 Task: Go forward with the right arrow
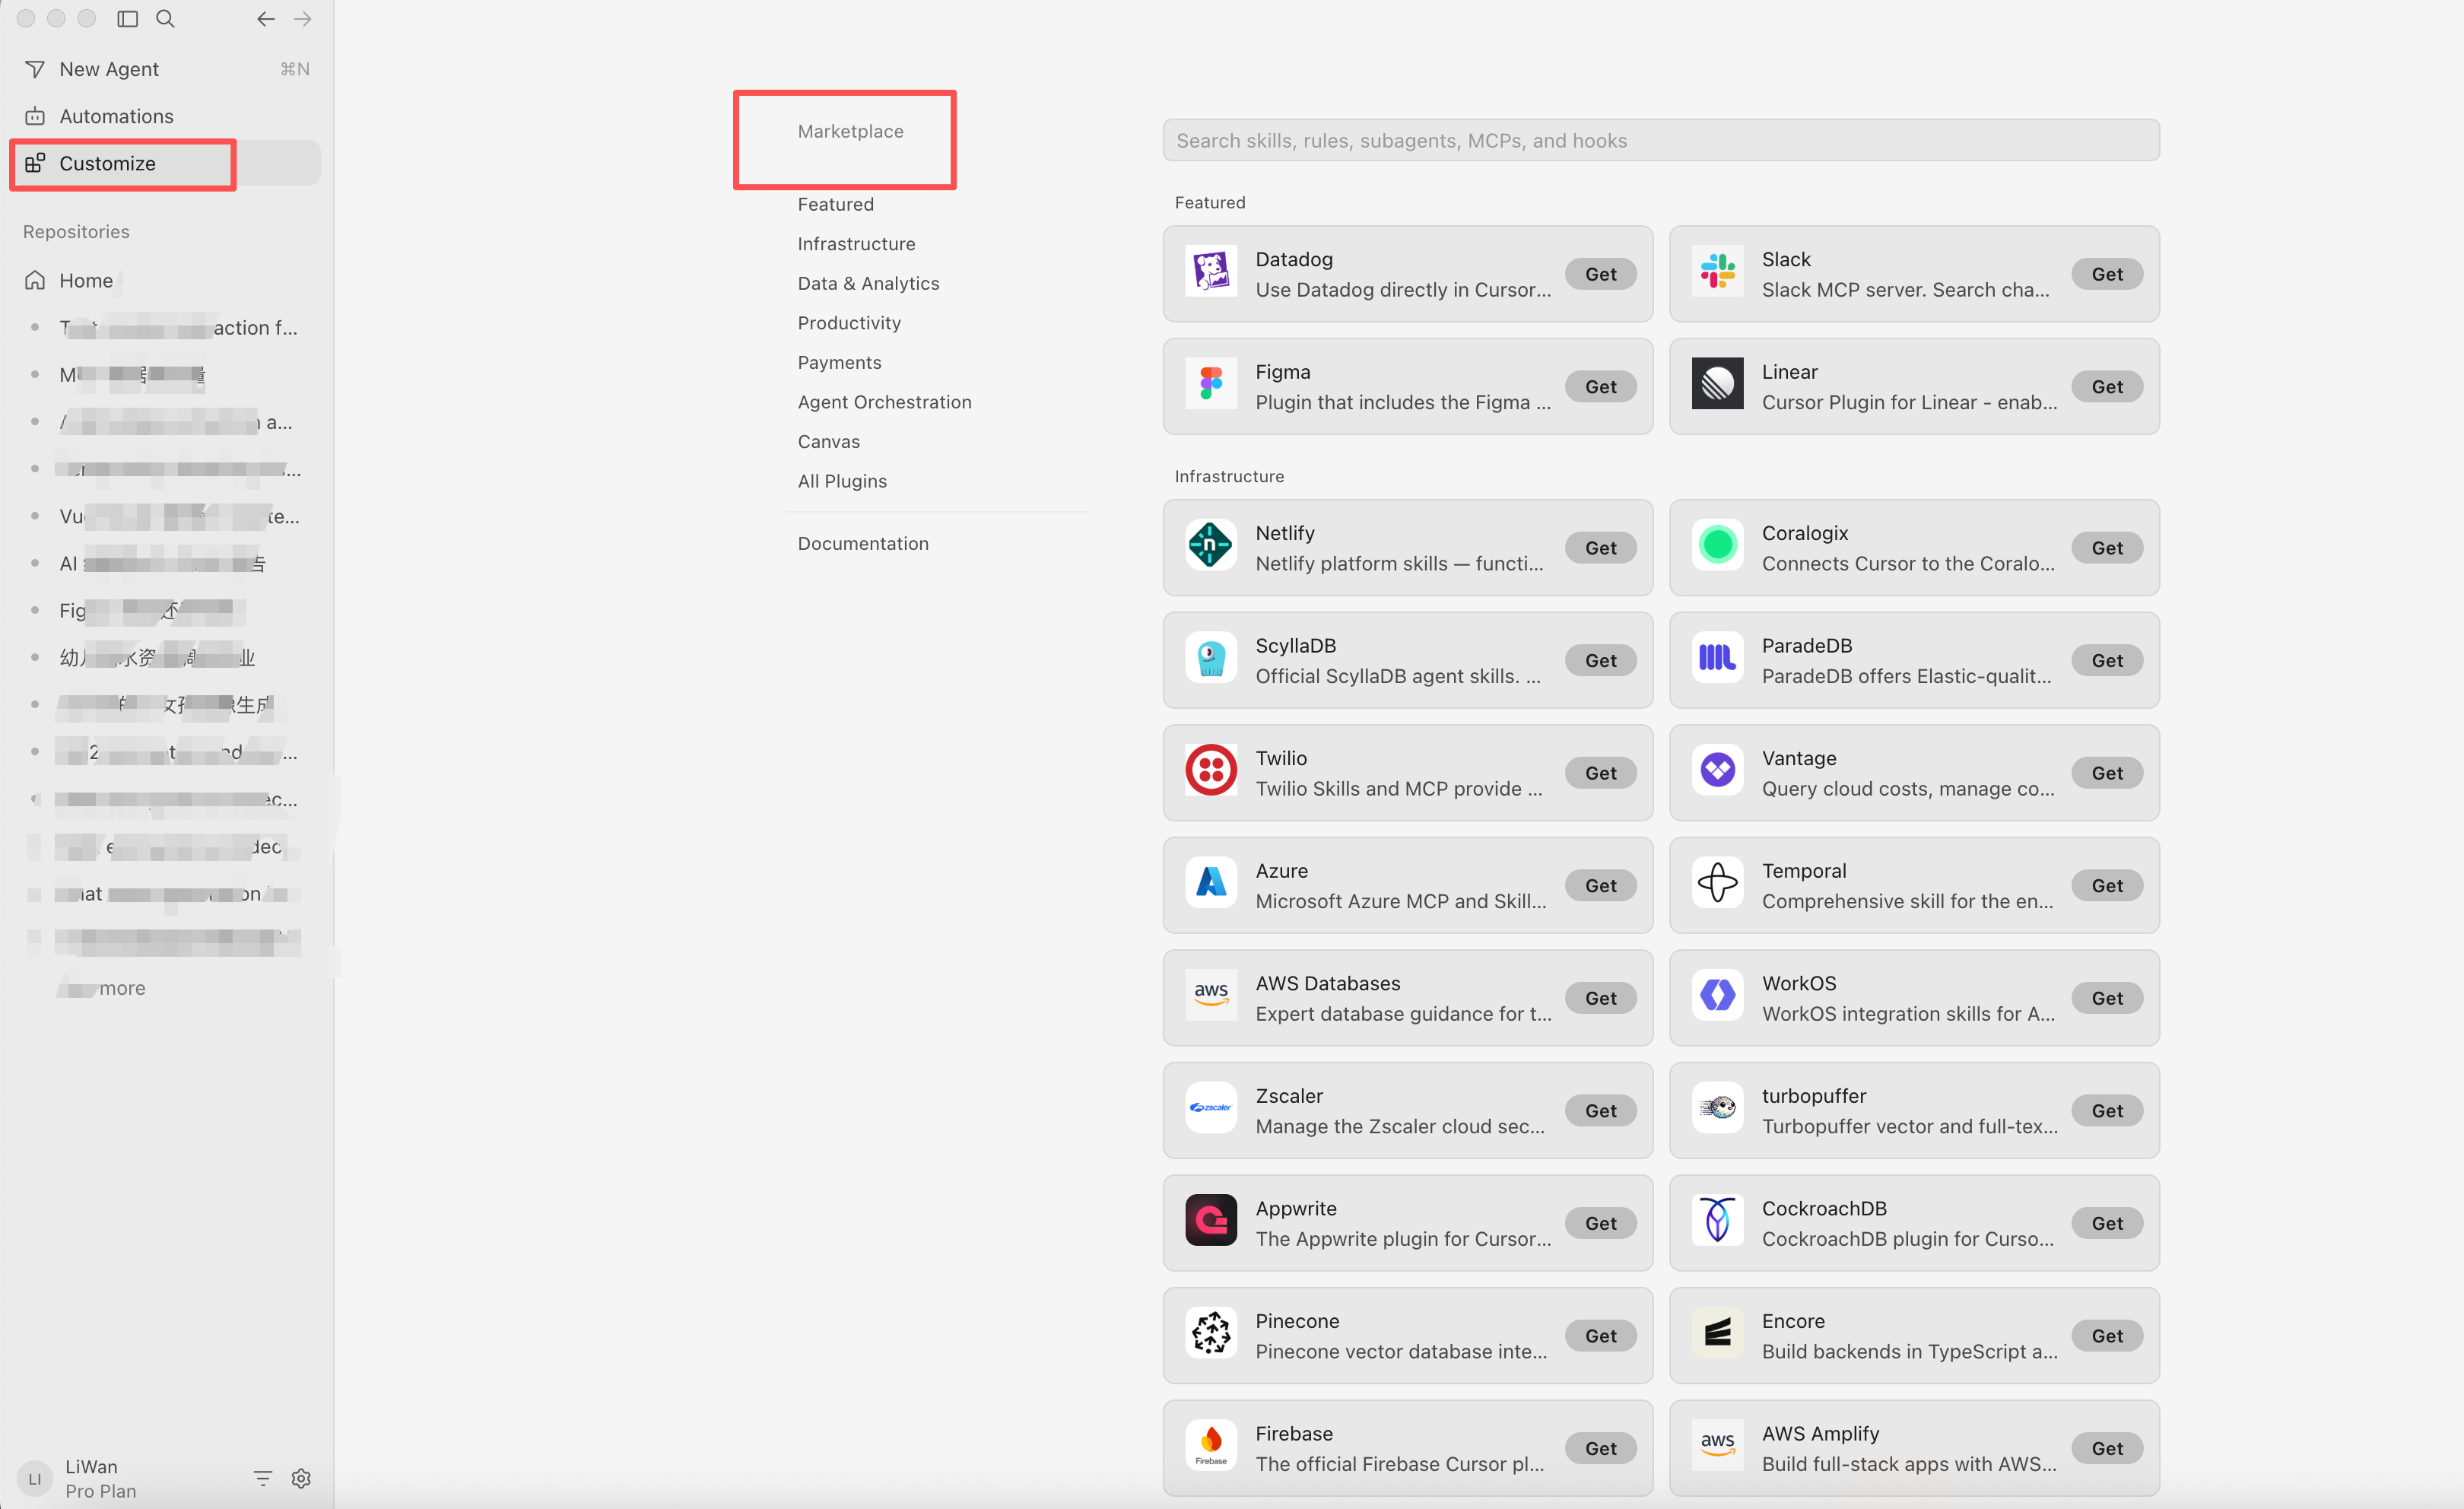pos(303,19)
